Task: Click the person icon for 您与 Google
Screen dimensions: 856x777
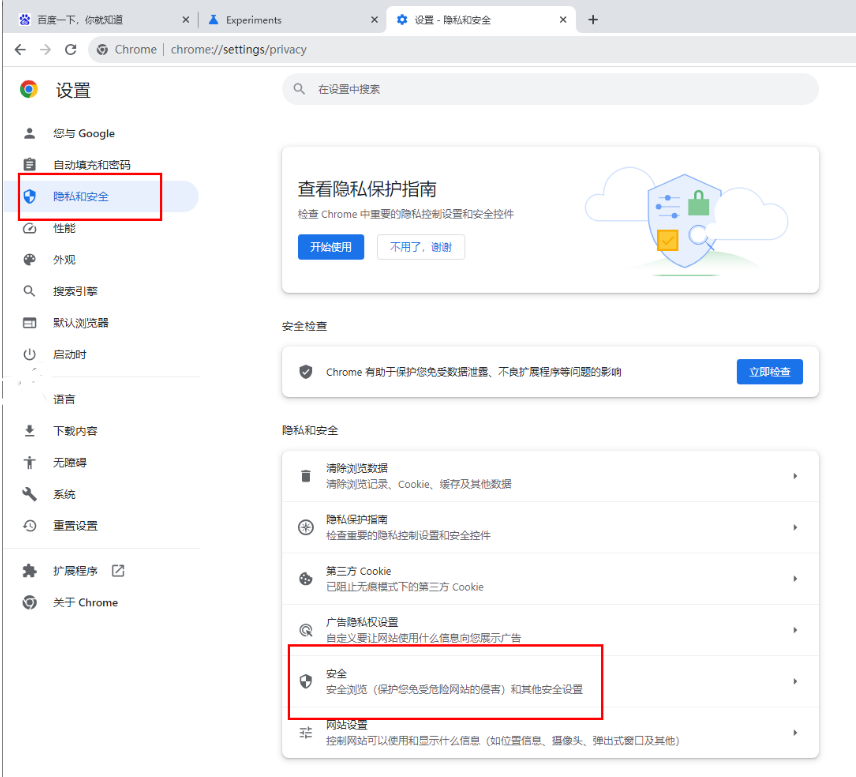Action: pyautogui.click(x=29, y=133)
